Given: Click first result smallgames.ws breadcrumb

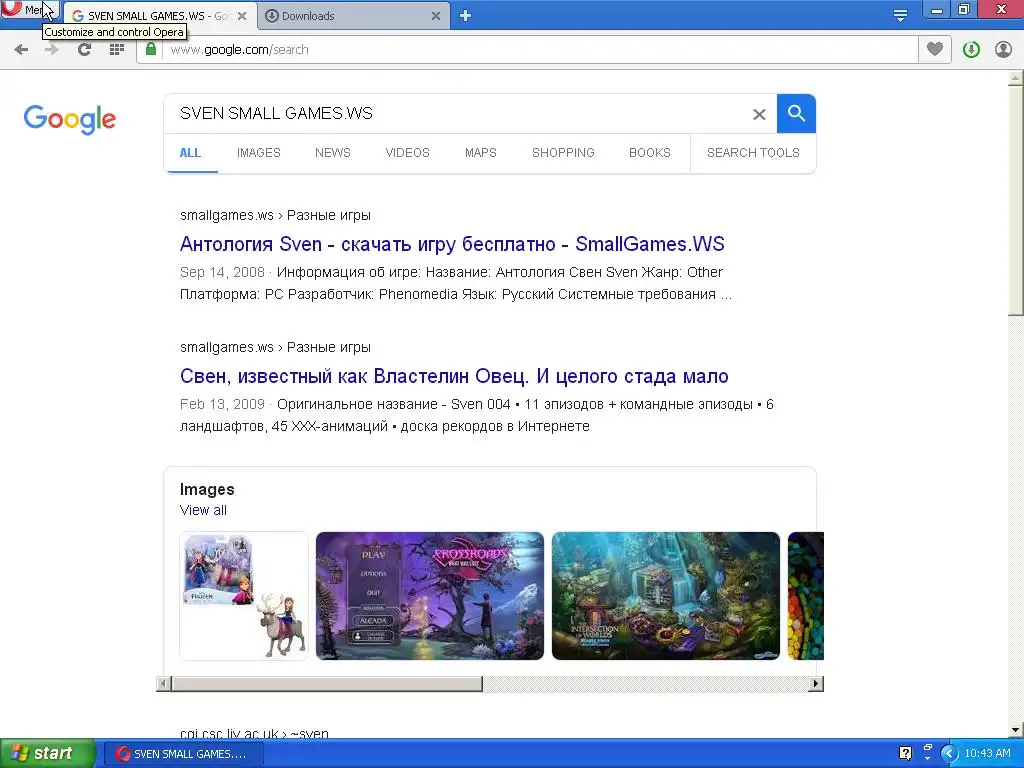Looking at the screenshot, I should [275, 215].
